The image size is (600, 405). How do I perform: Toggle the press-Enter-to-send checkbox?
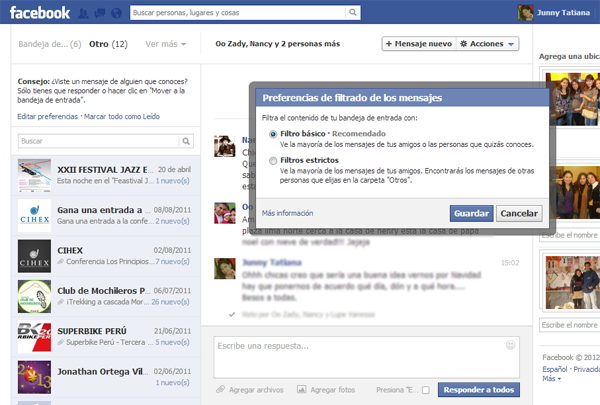pos(426,390)
